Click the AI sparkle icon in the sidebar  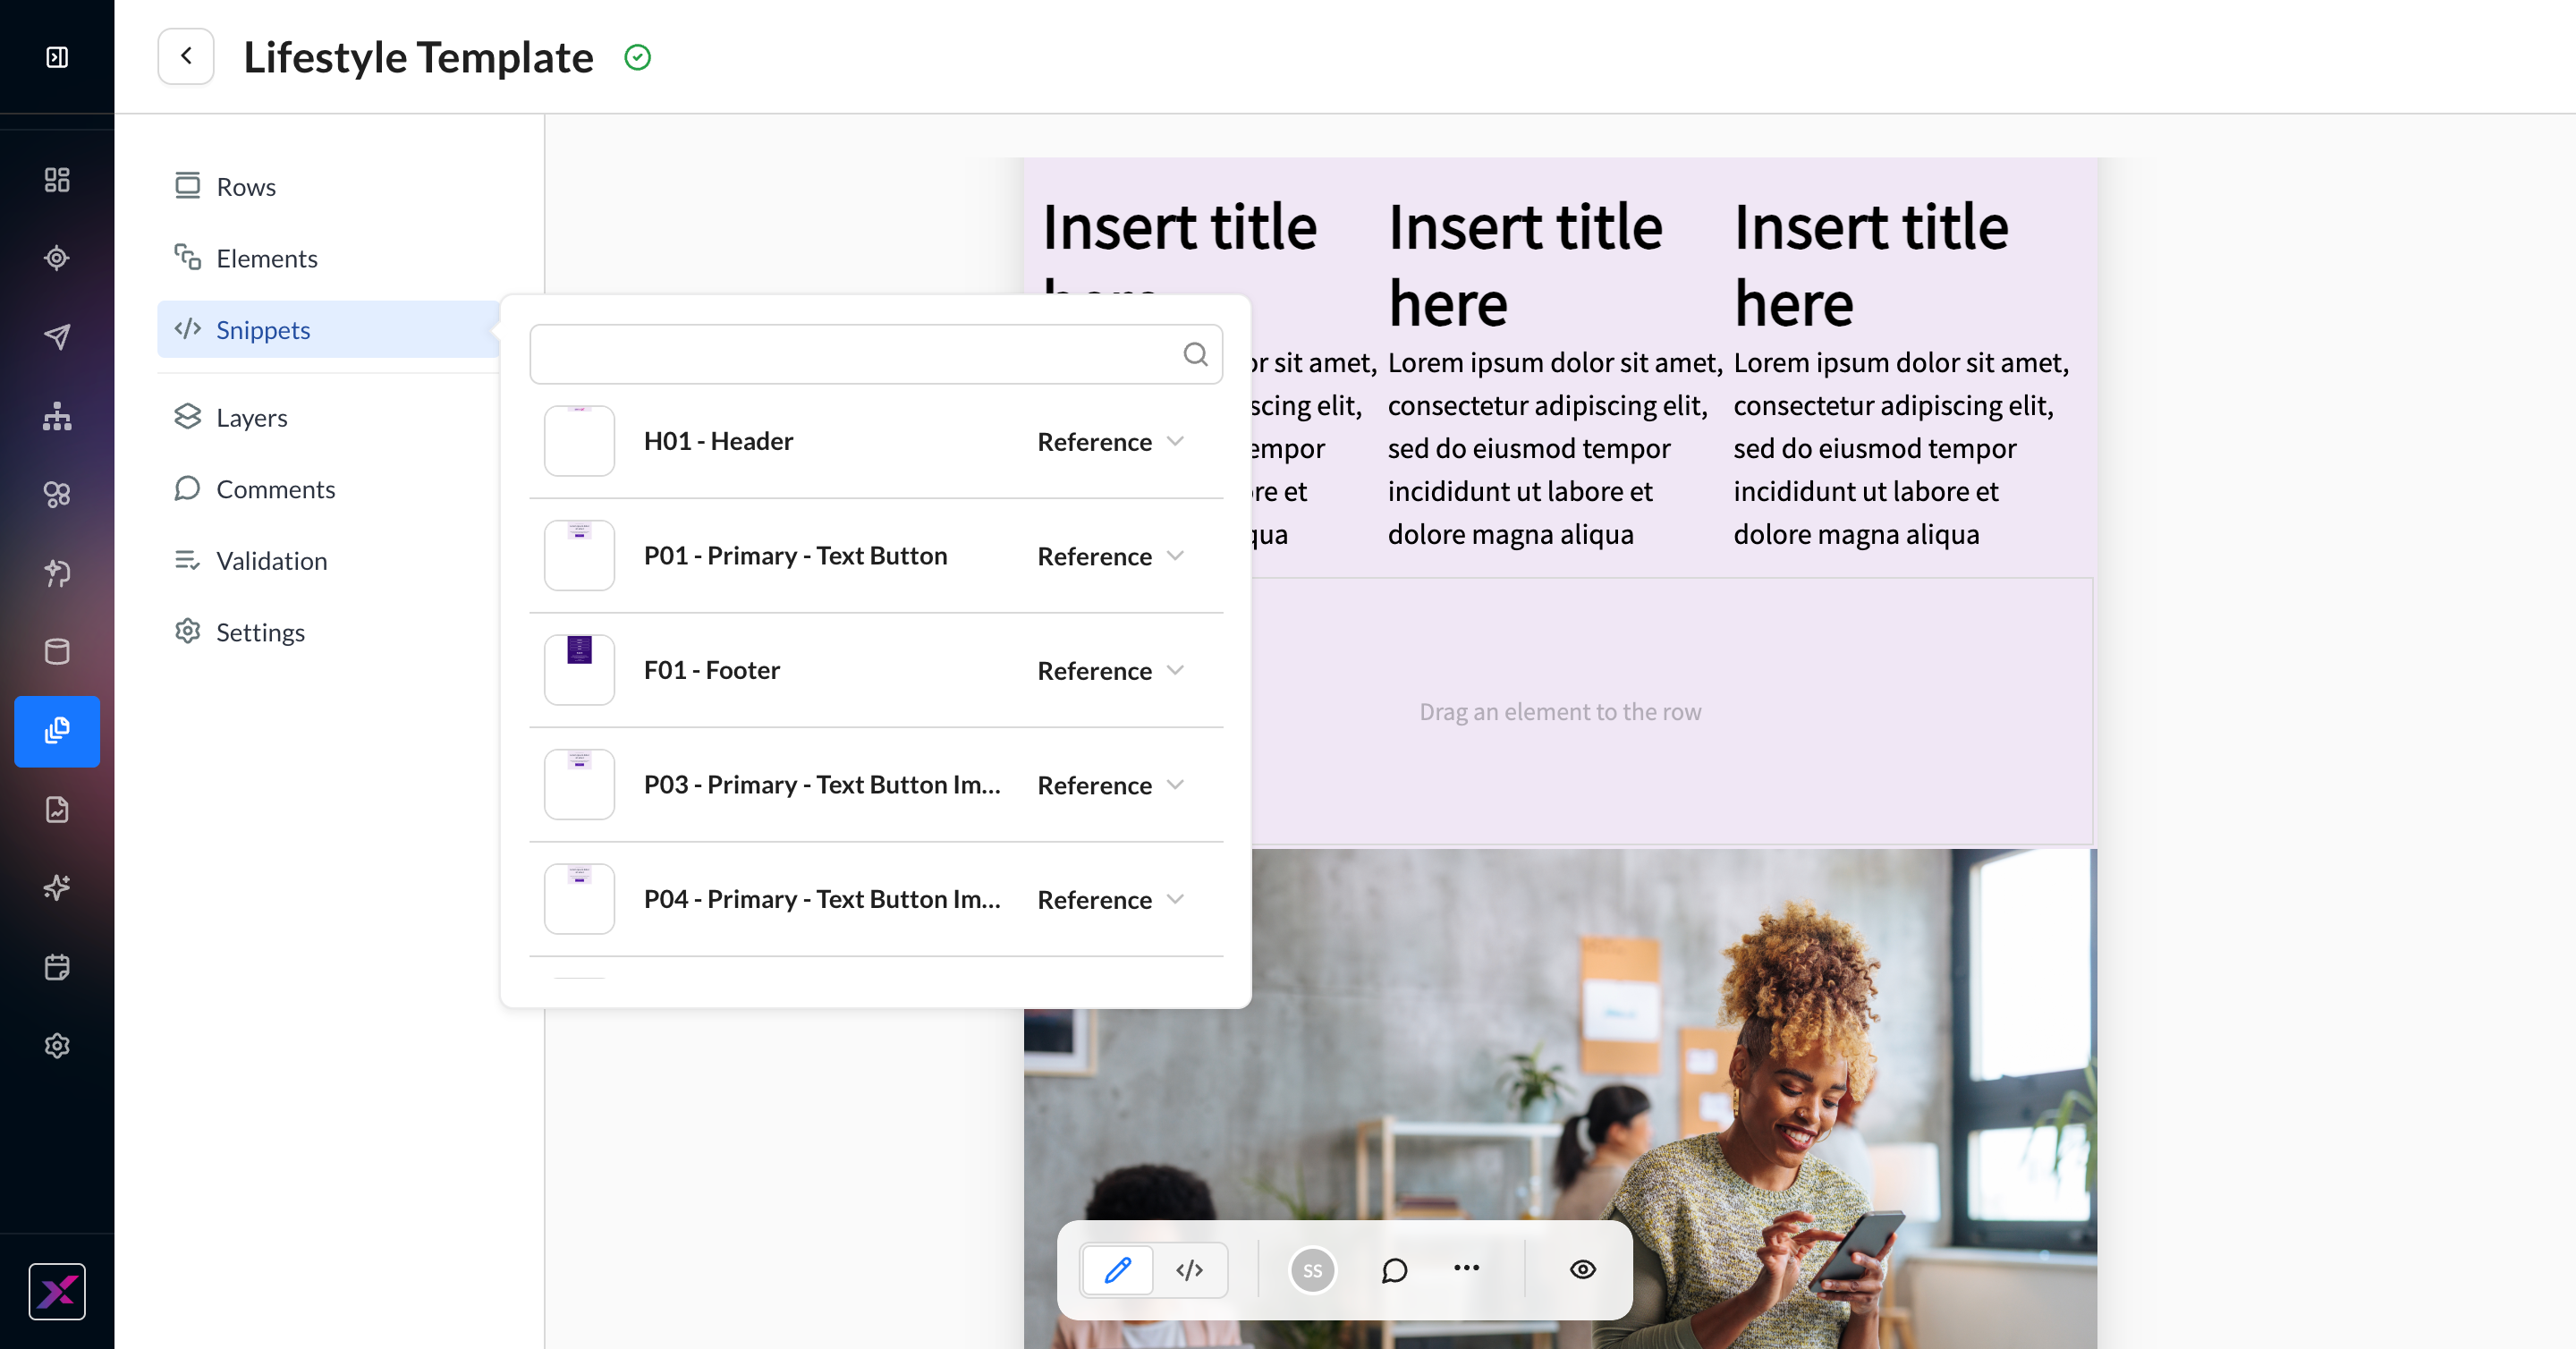point(57,888)
